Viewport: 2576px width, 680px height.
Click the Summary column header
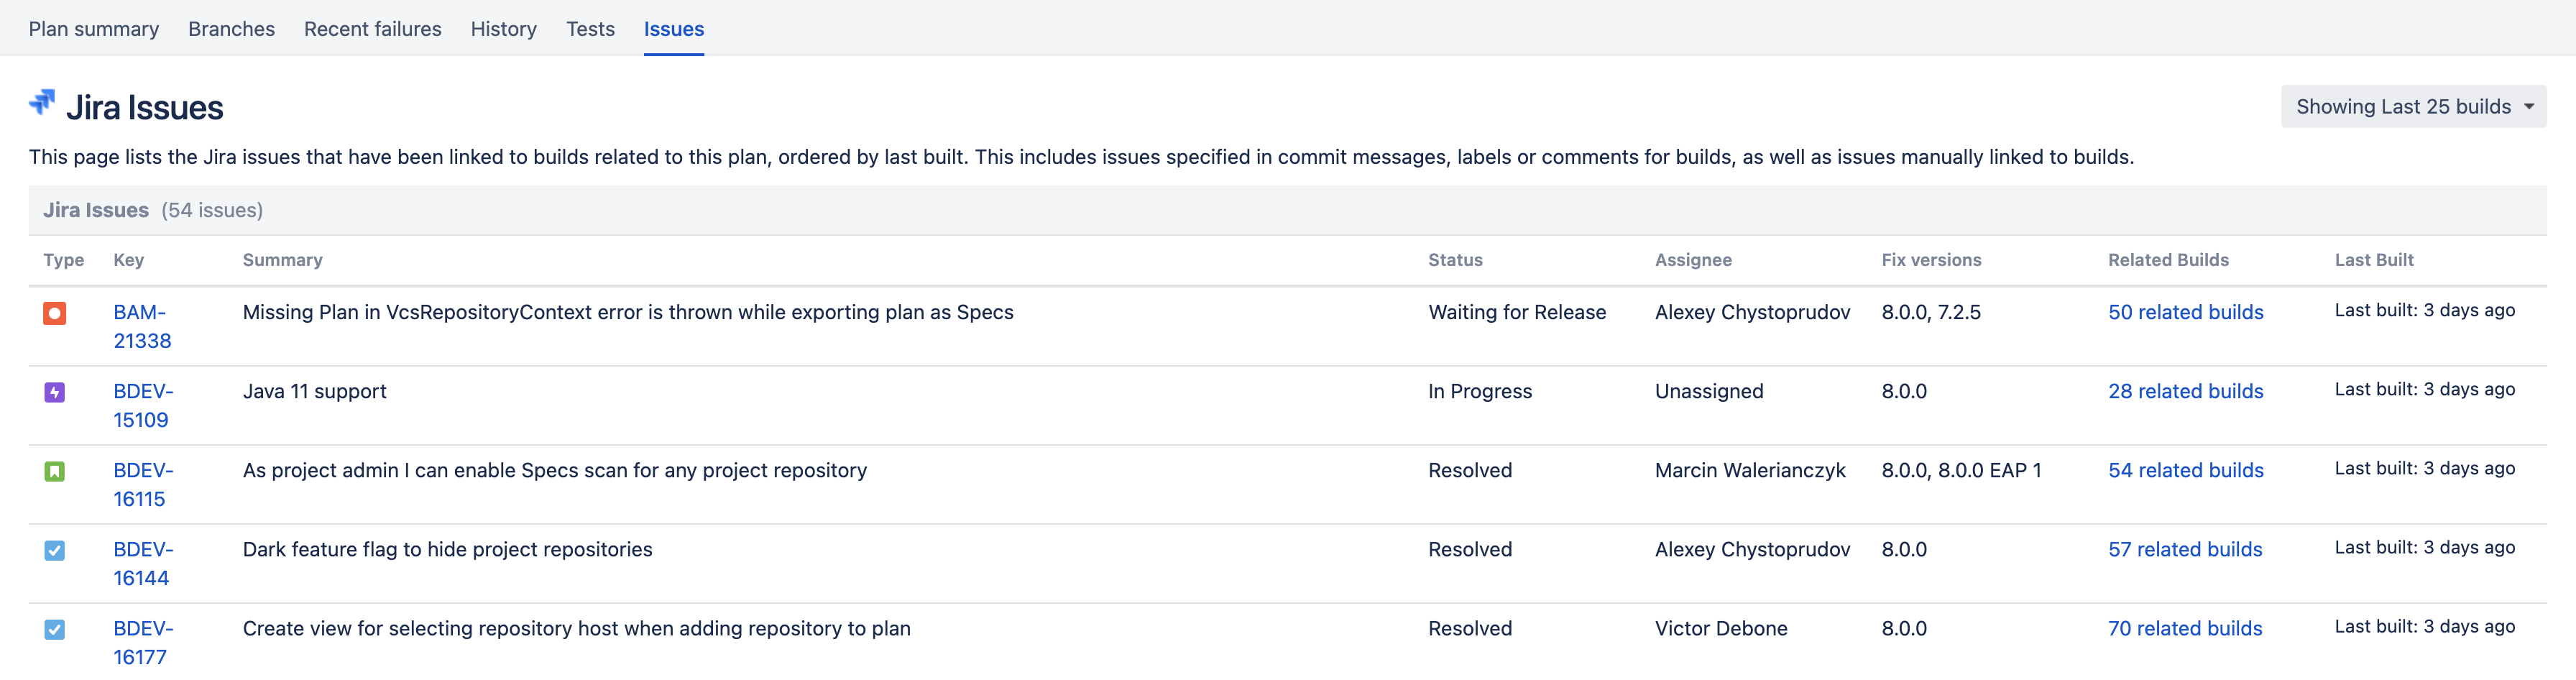(283, 260)
